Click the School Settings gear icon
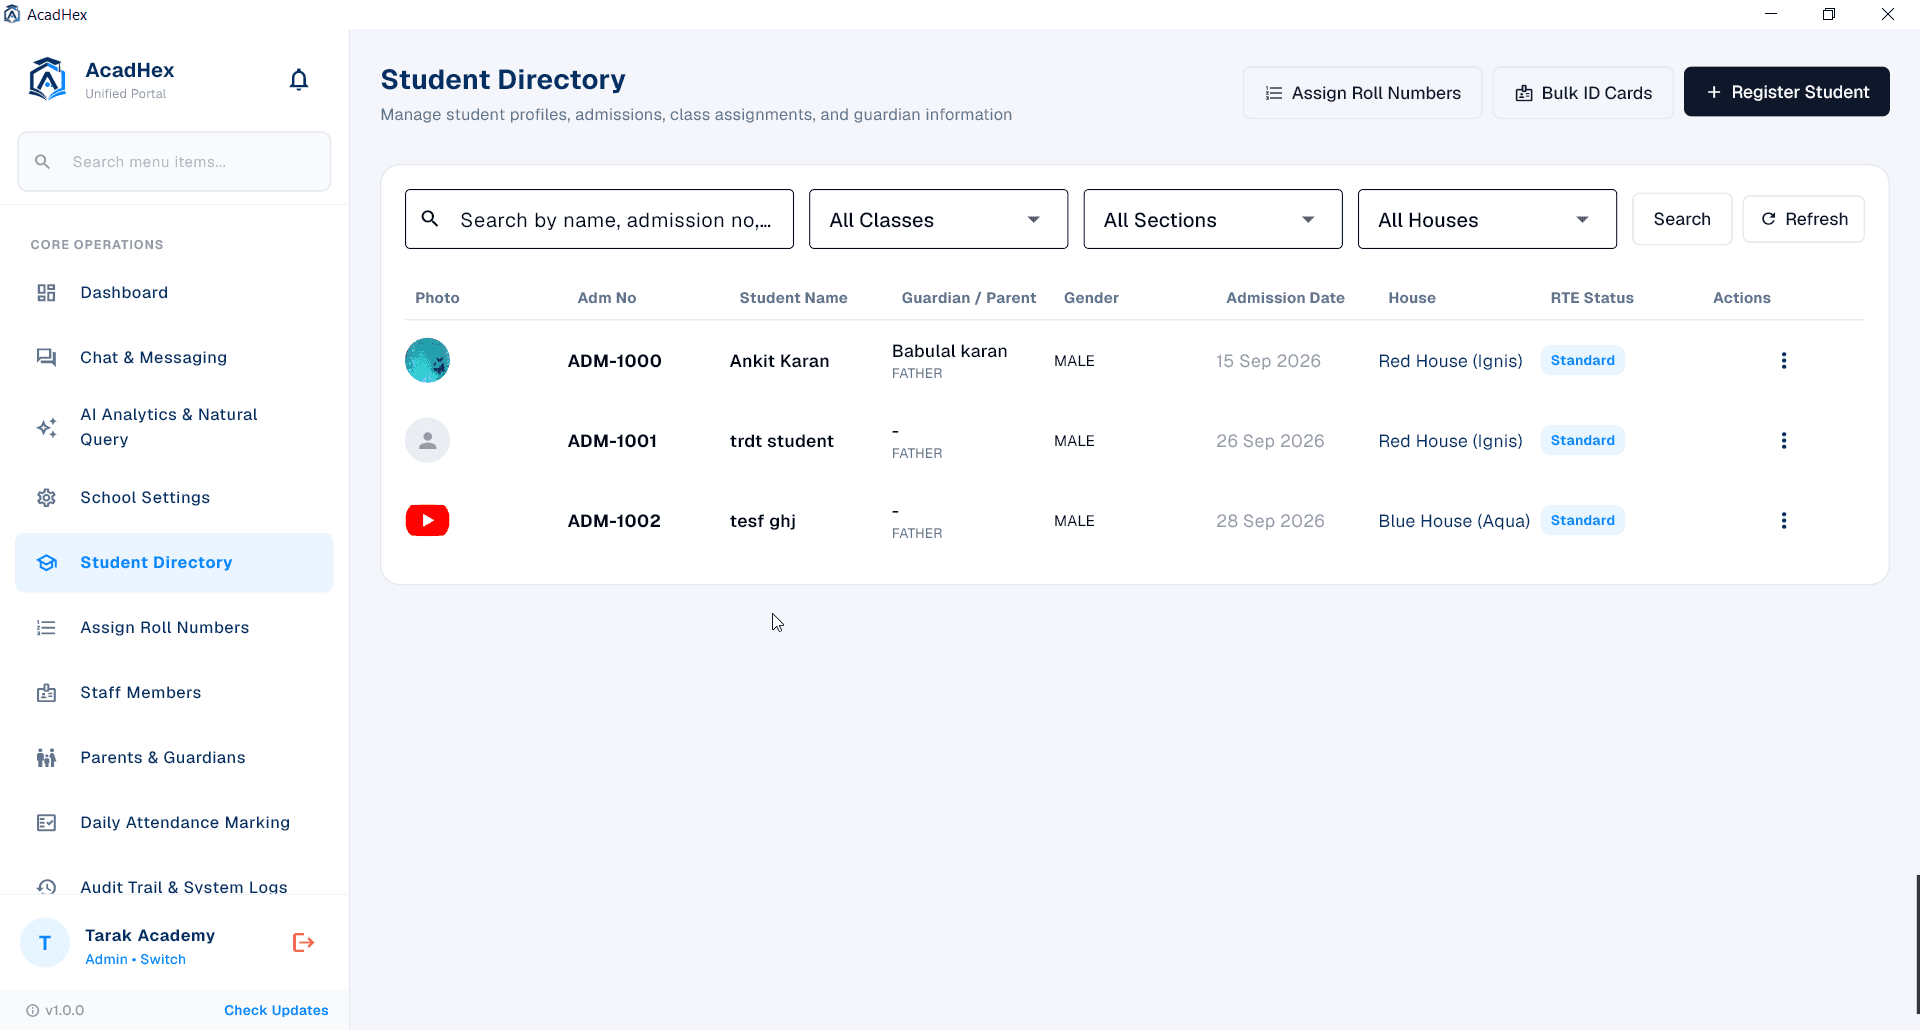Screen dimensions: 1920x1030 coord(46,498)
